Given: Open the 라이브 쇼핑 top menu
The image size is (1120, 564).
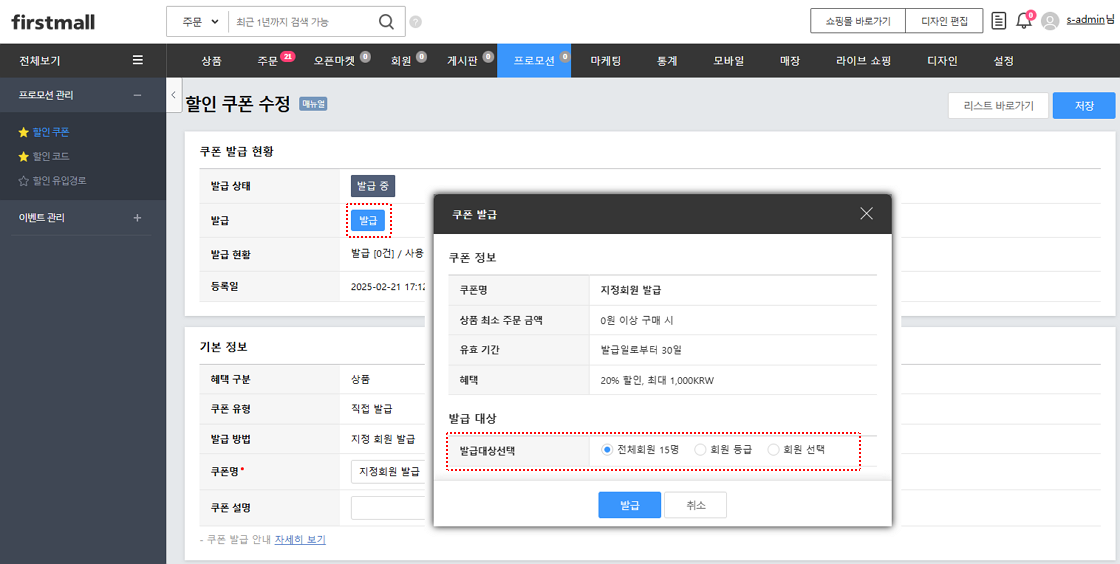Looking at the screenshot, I should coord(864,61).
